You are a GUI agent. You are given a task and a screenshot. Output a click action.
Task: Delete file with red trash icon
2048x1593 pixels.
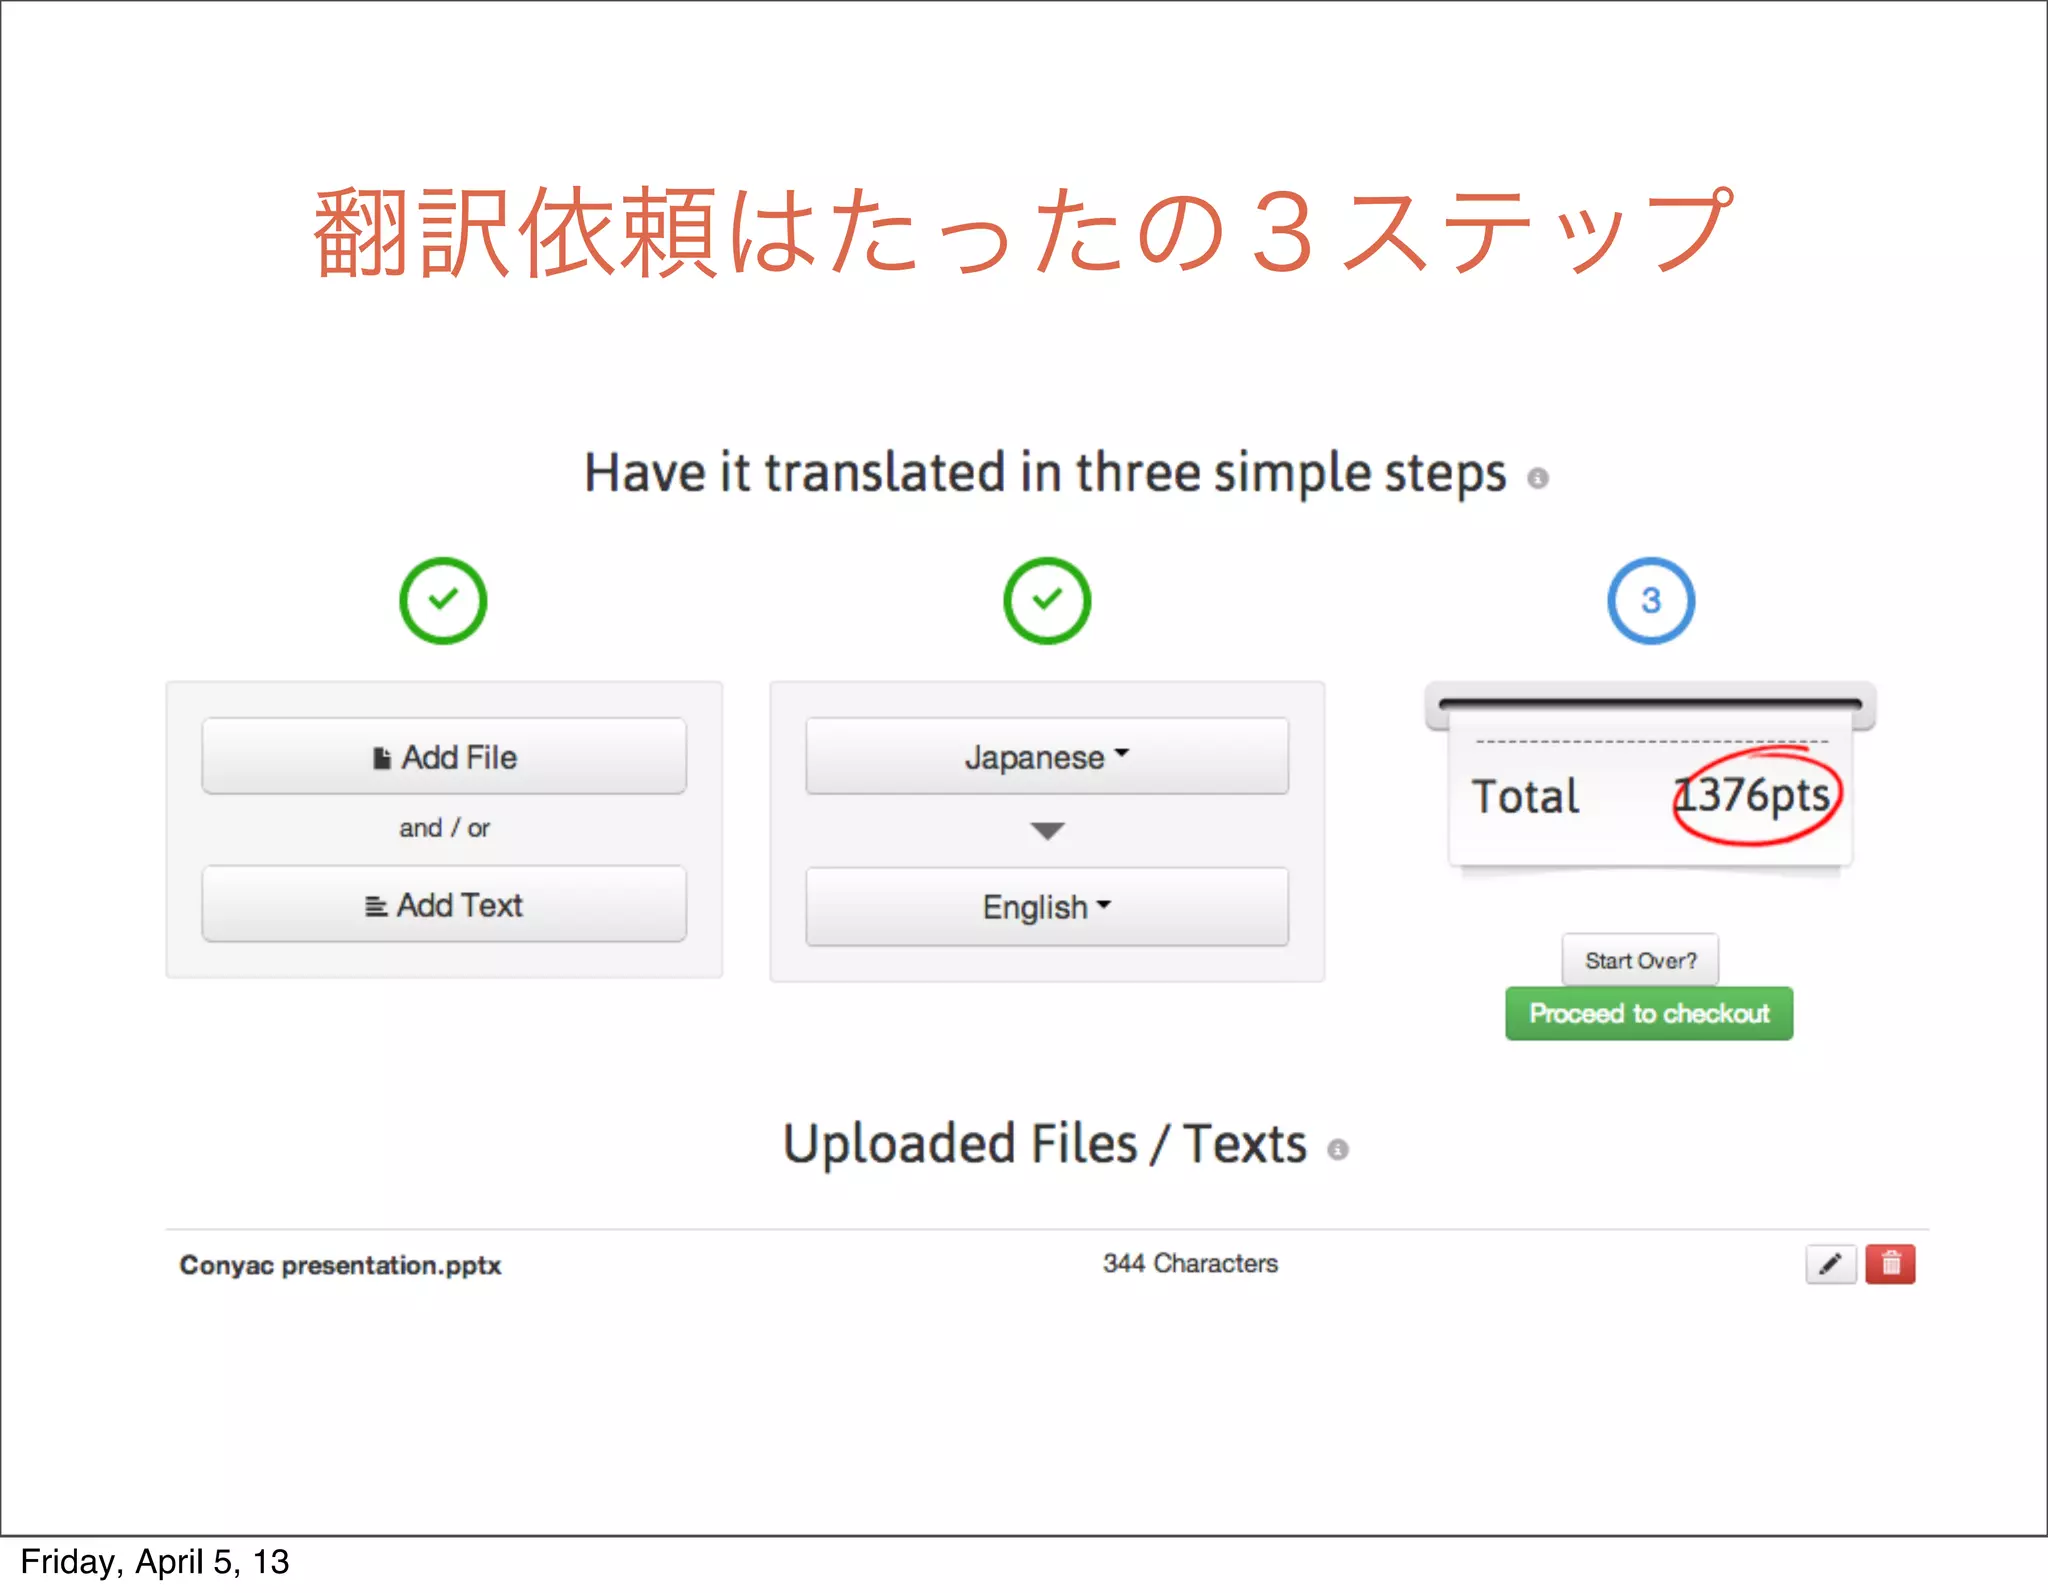[x=1890, y=1264]
